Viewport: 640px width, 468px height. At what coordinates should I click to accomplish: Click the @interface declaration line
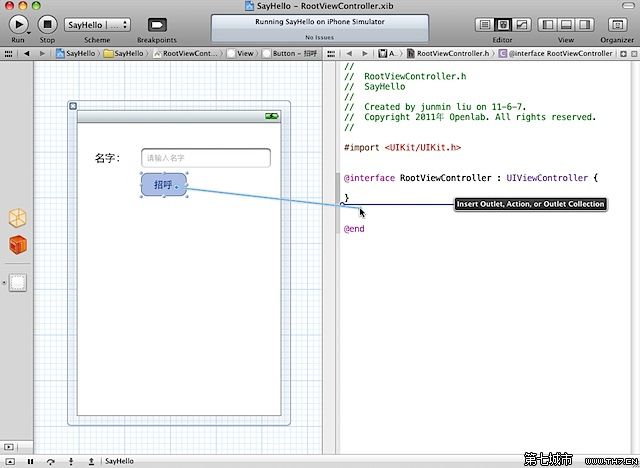click(x=471, y=178)
